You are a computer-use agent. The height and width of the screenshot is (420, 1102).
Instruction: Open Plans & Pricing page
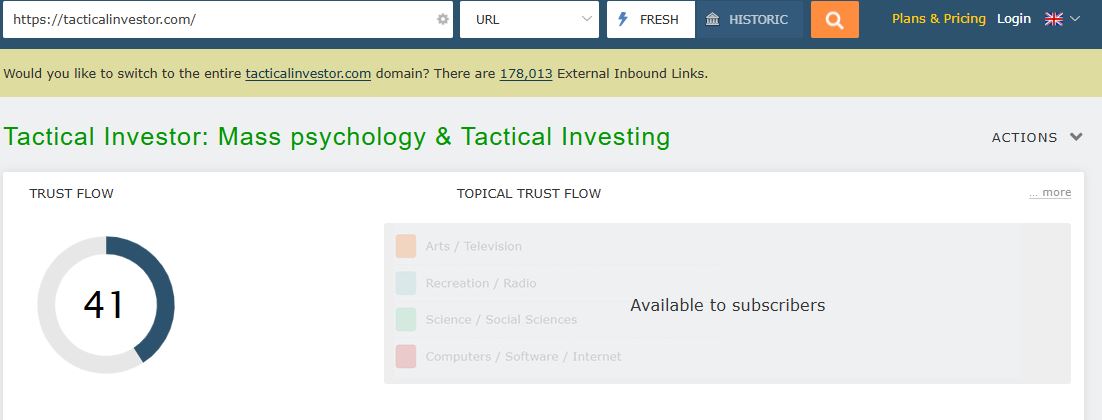coord(938,19)
